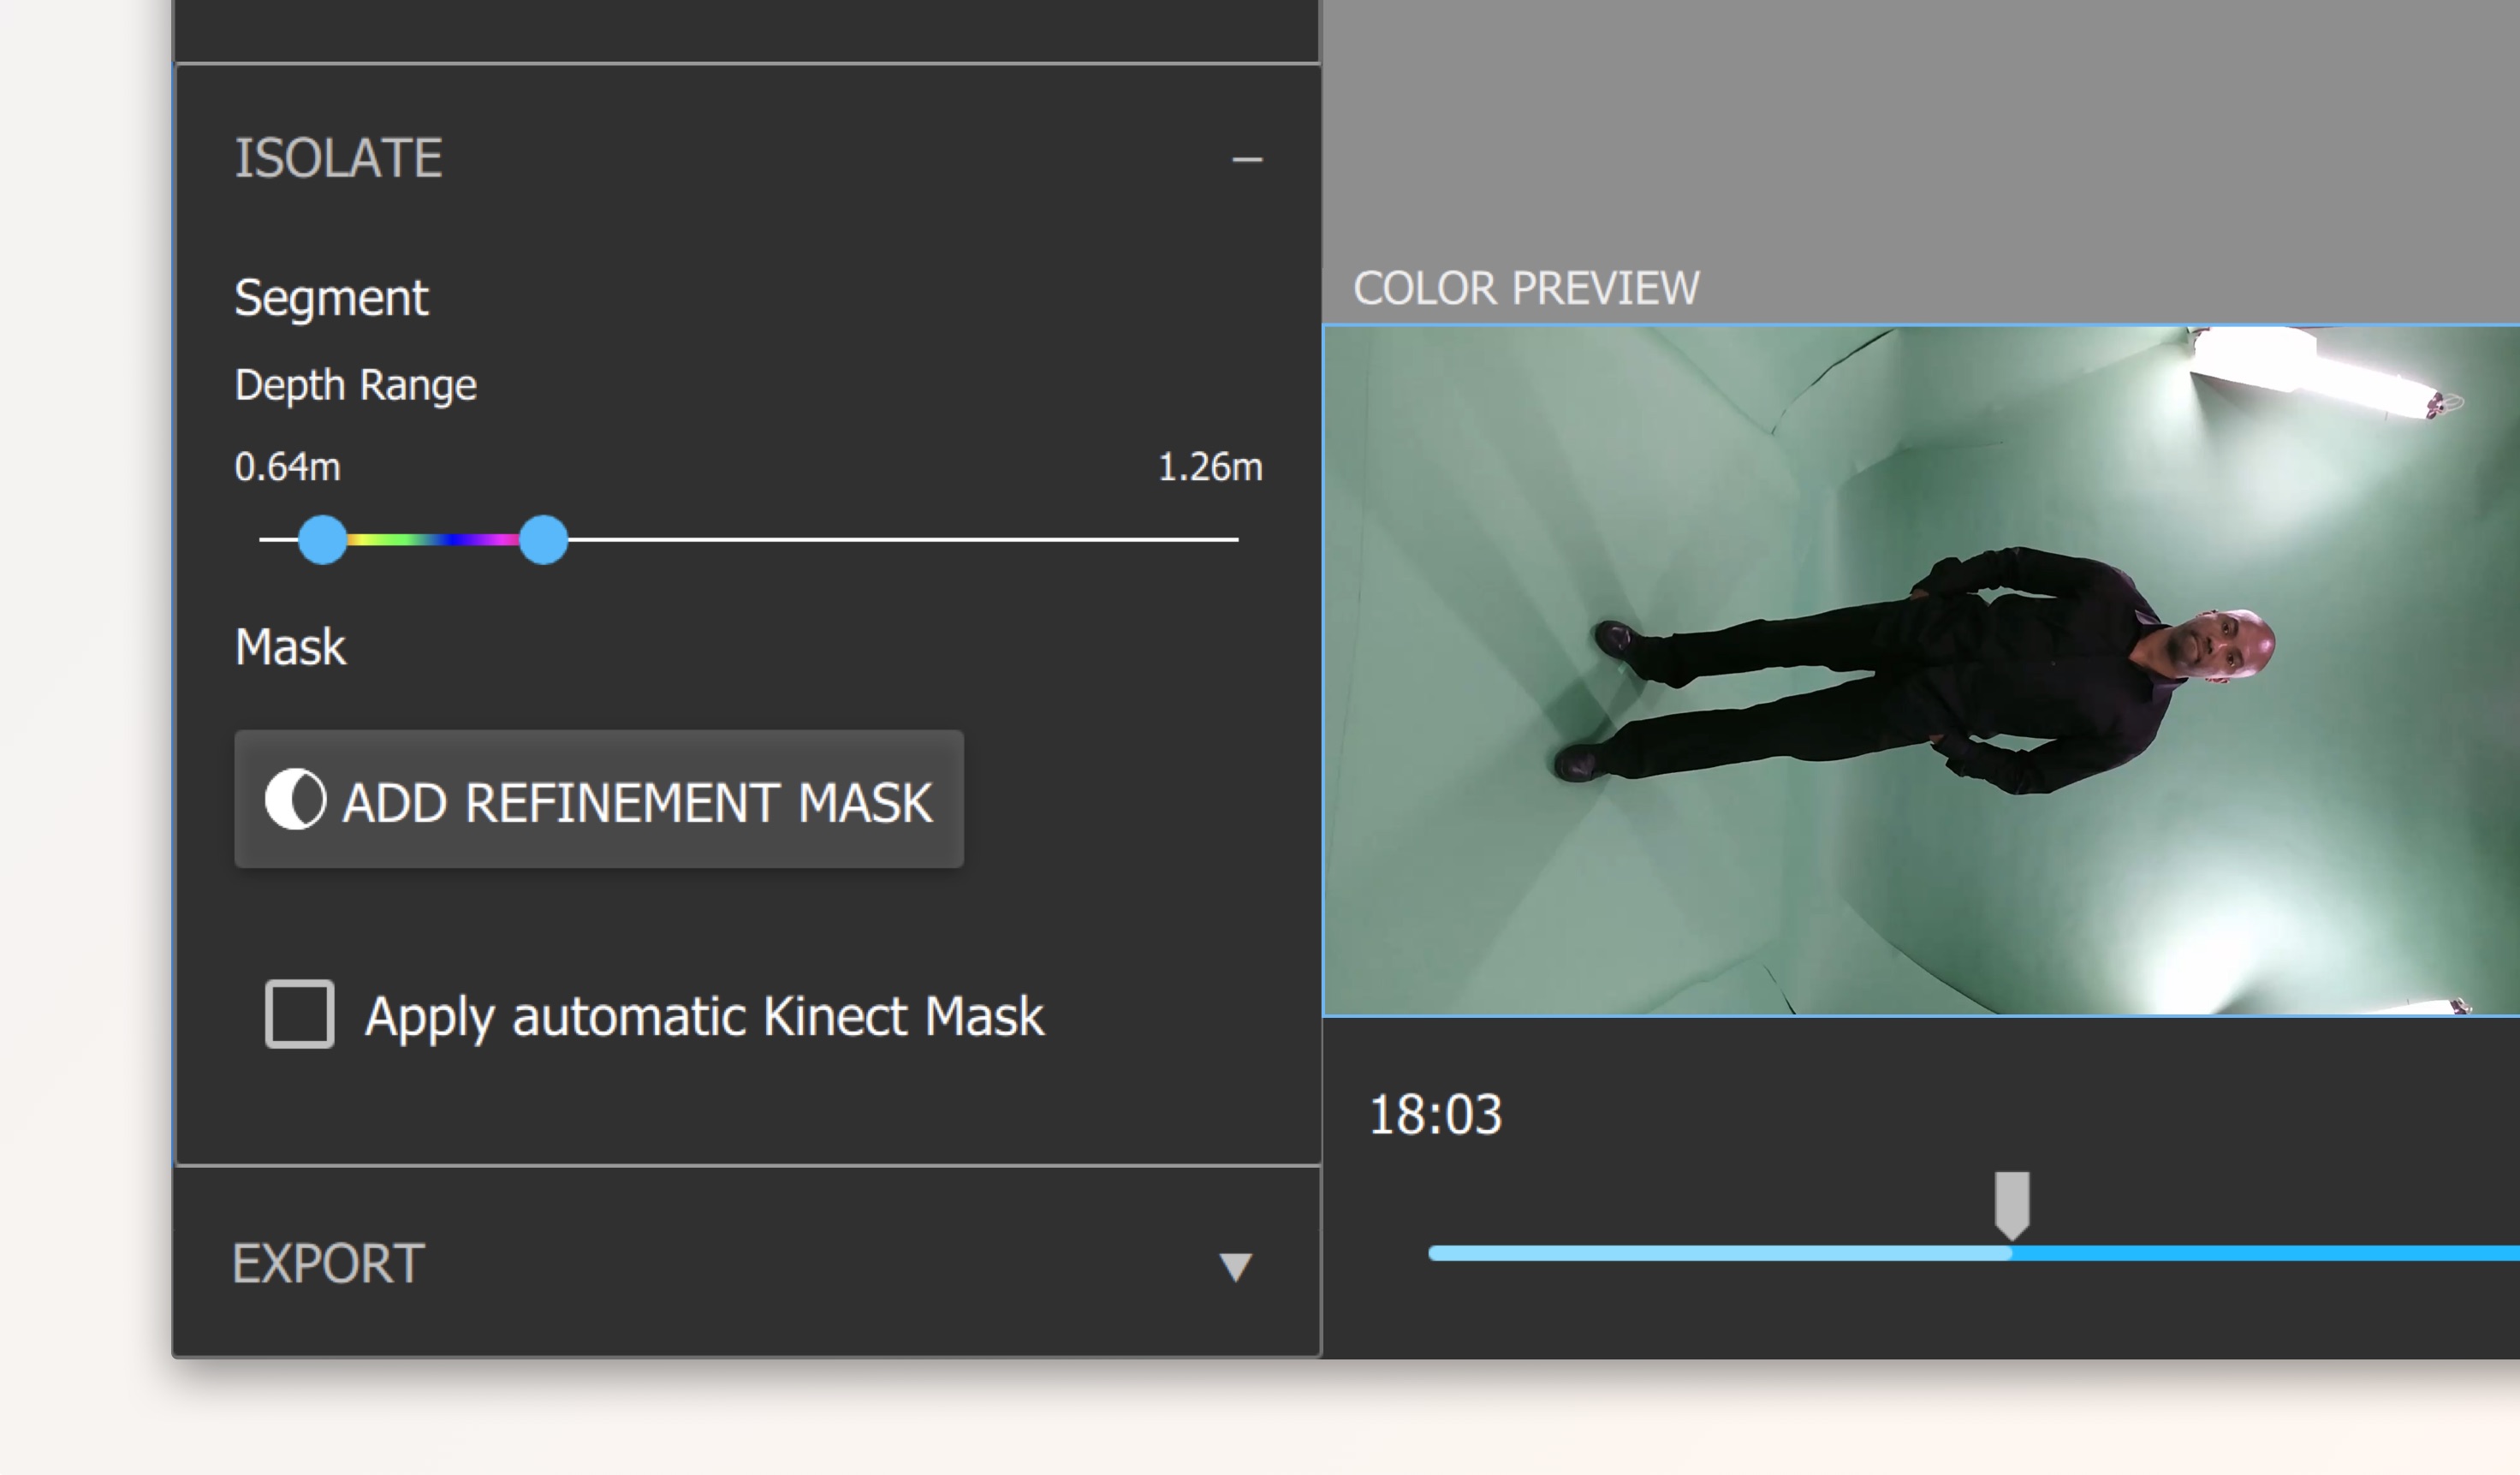
Task: Open the EXPORT panel header
Action: 328,1264
